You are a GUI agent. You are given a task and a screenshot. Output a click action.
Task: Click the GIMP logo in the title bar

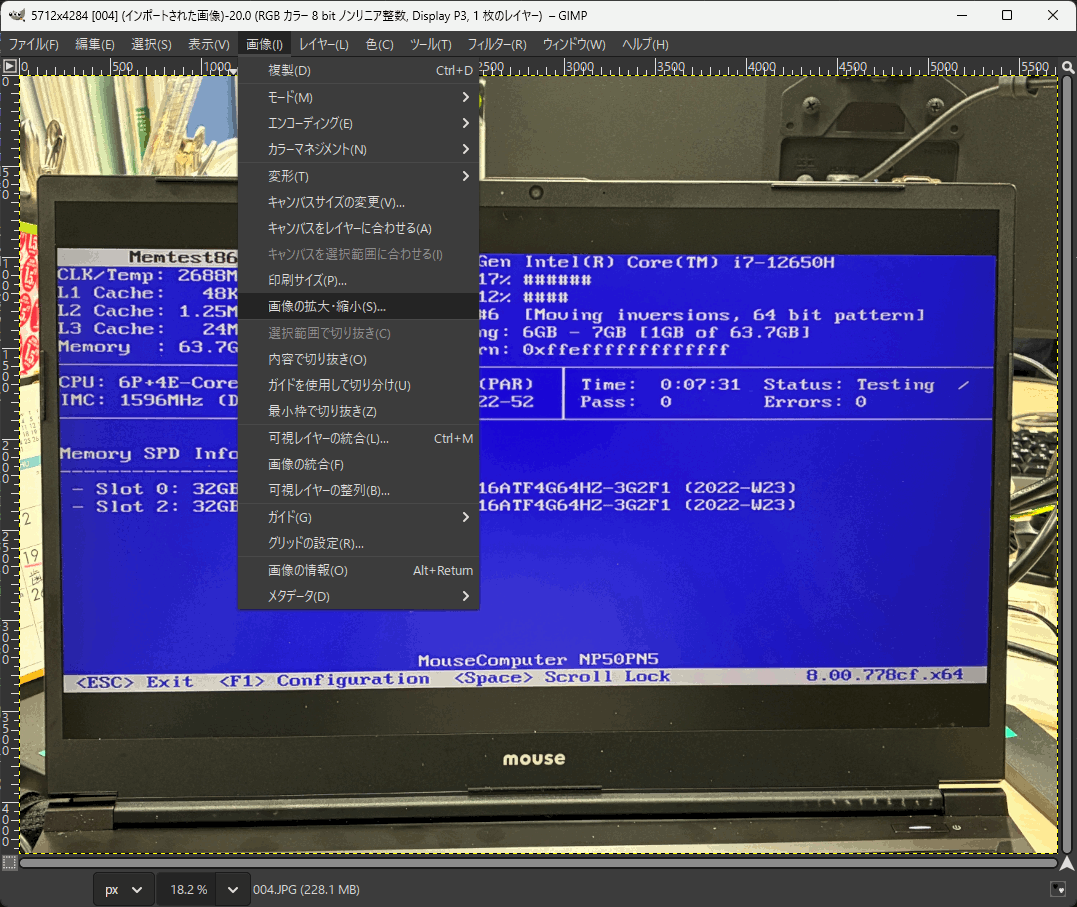[x=16, y=15]
